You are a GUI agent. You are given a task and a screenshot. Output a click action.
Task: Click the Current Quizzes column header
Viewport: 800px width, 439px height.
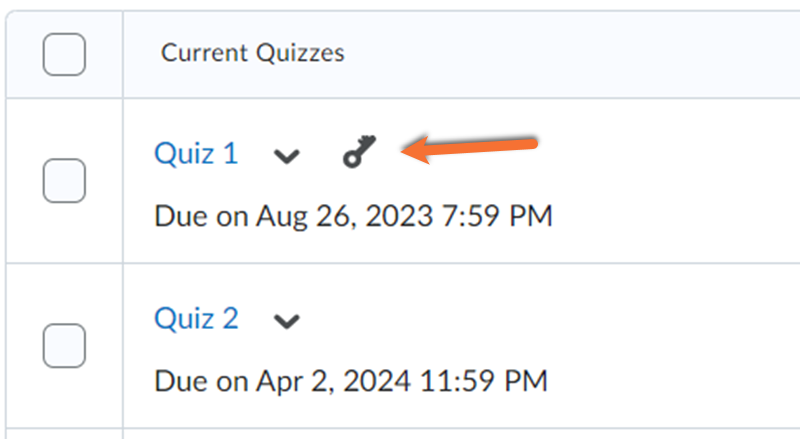[x=252, y=53]
